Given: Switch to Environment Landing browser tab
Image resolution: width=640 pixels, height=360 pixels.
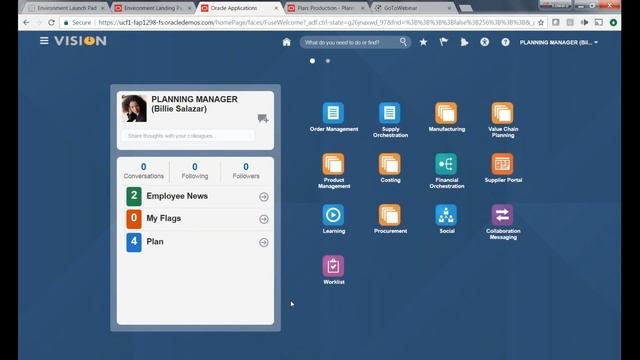Looking at the screenshot, I should (x=152, y=8).
